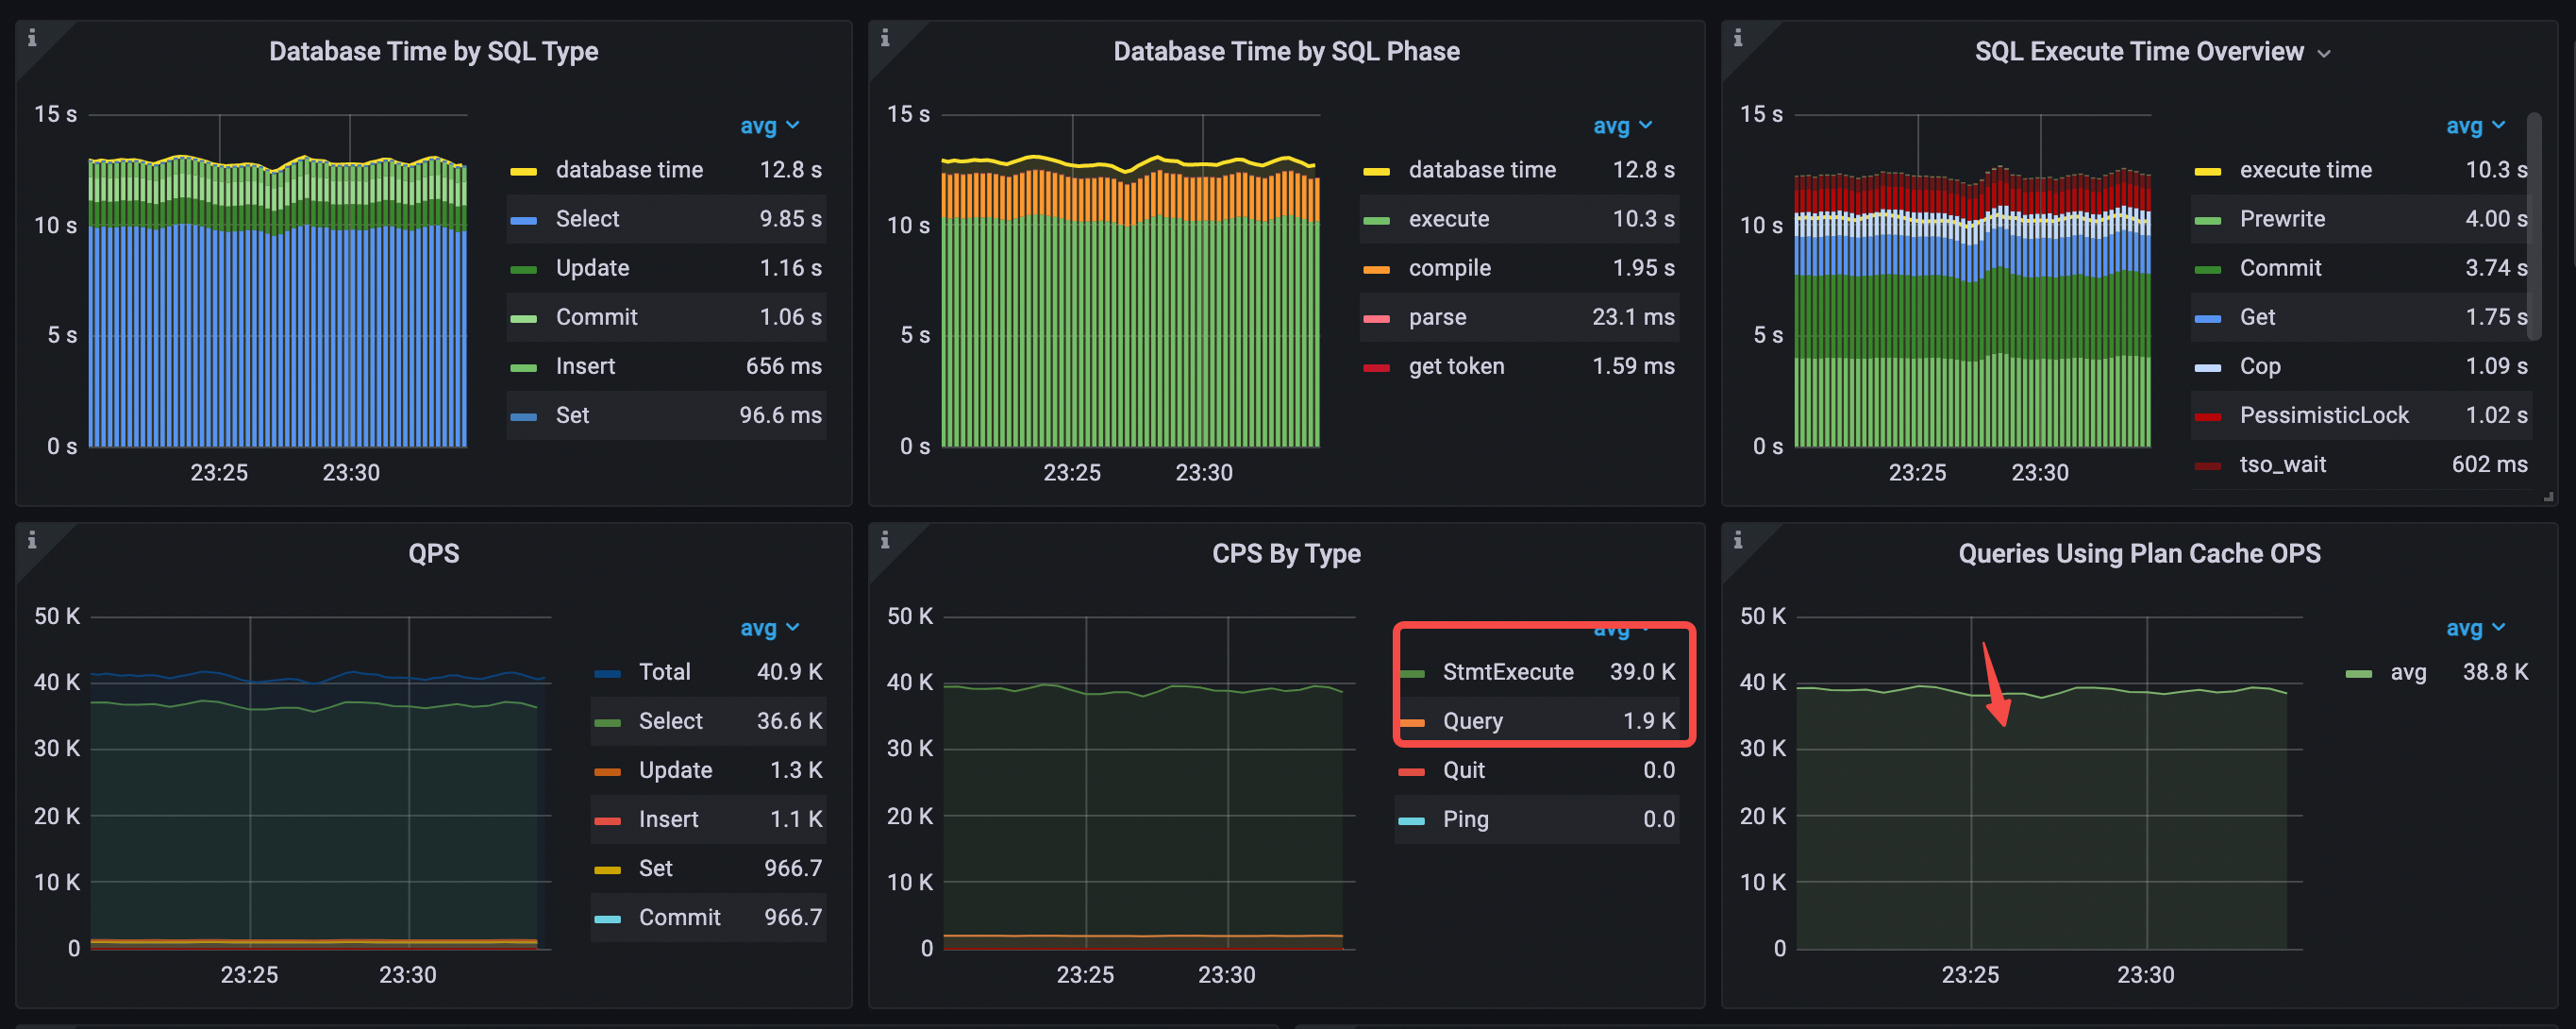Click the info icon on Database Time by SQL Phase panel

pyautogui.click(x=886, y=37)
